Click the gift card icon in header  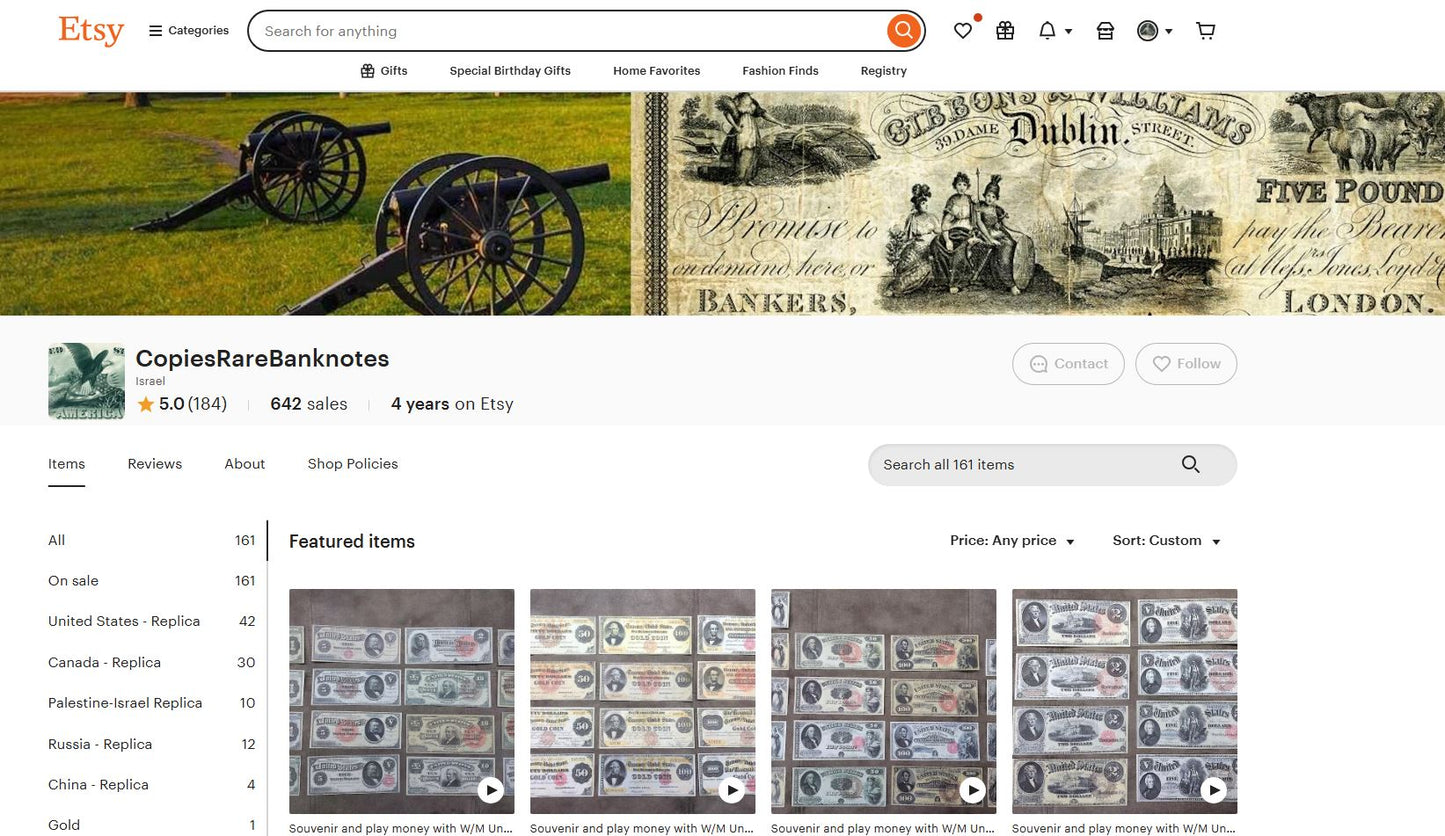click(1004, 31)
